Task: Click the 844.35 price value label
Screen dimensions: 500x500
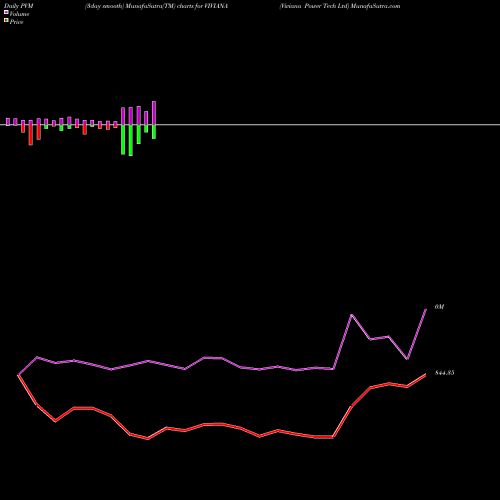Action: 445,373
